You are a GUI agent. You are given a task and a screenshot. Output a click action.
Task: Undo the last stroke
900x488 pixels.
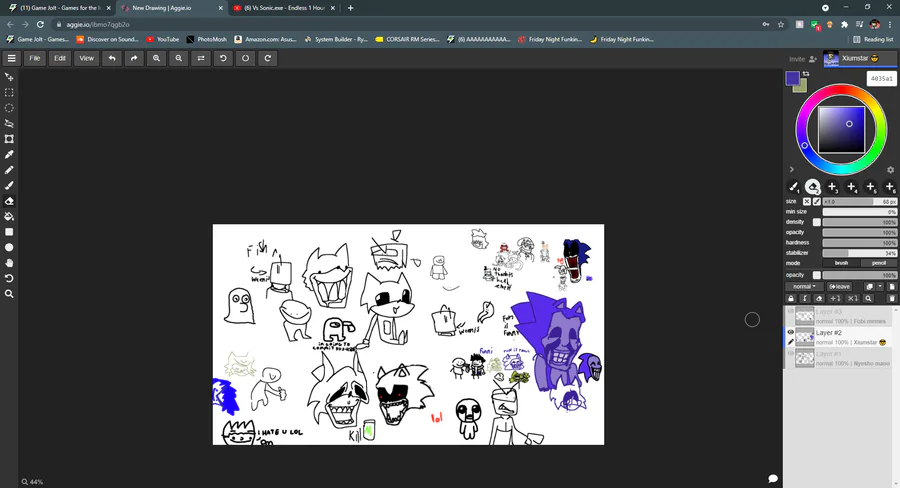(112, 58)
